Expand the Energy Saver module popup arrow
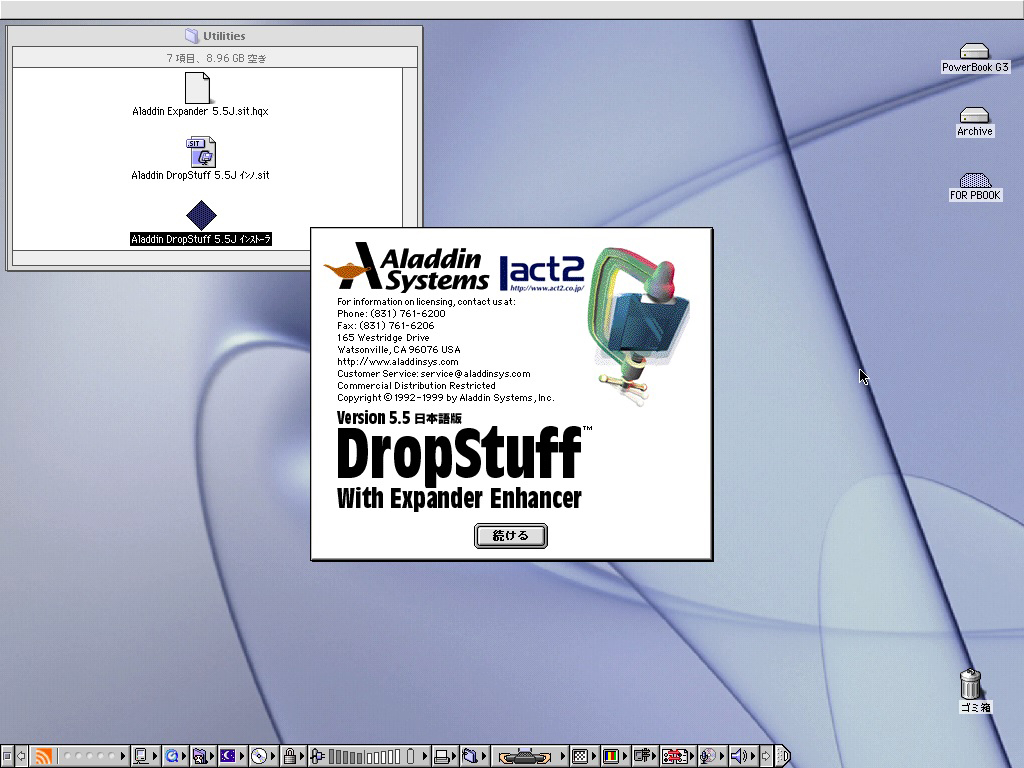This screenshot has width=1024, height=768. click(242, 756)
